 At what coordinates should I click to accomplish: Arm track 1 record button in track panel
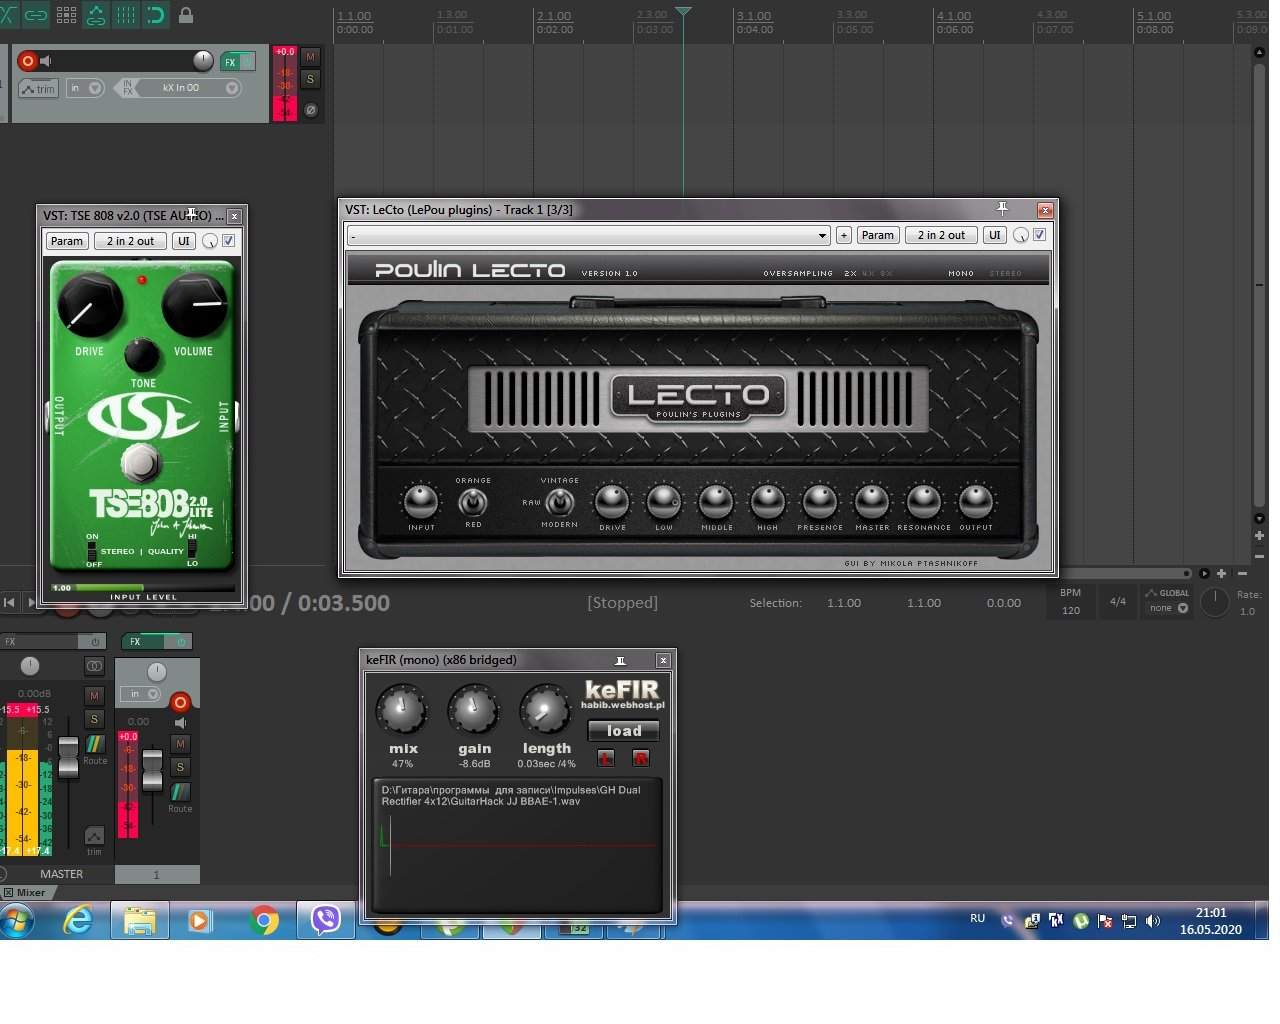pyautogui.click(x=28, y=61)
